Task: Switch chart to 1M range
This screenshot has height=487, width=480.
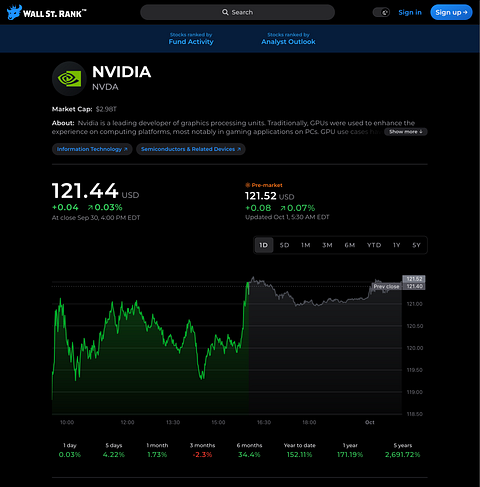Action: (306, 245)
